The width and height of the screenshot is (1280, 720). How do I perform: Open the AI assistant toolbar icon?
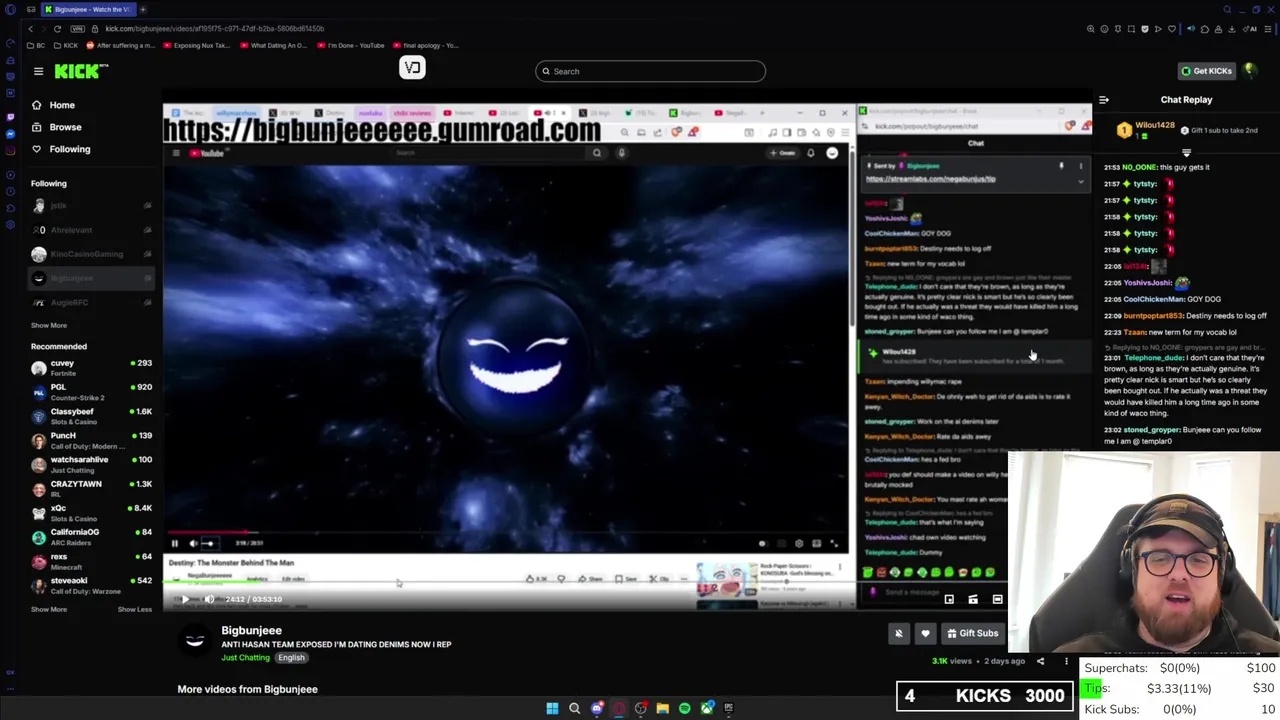point(1250,29)
